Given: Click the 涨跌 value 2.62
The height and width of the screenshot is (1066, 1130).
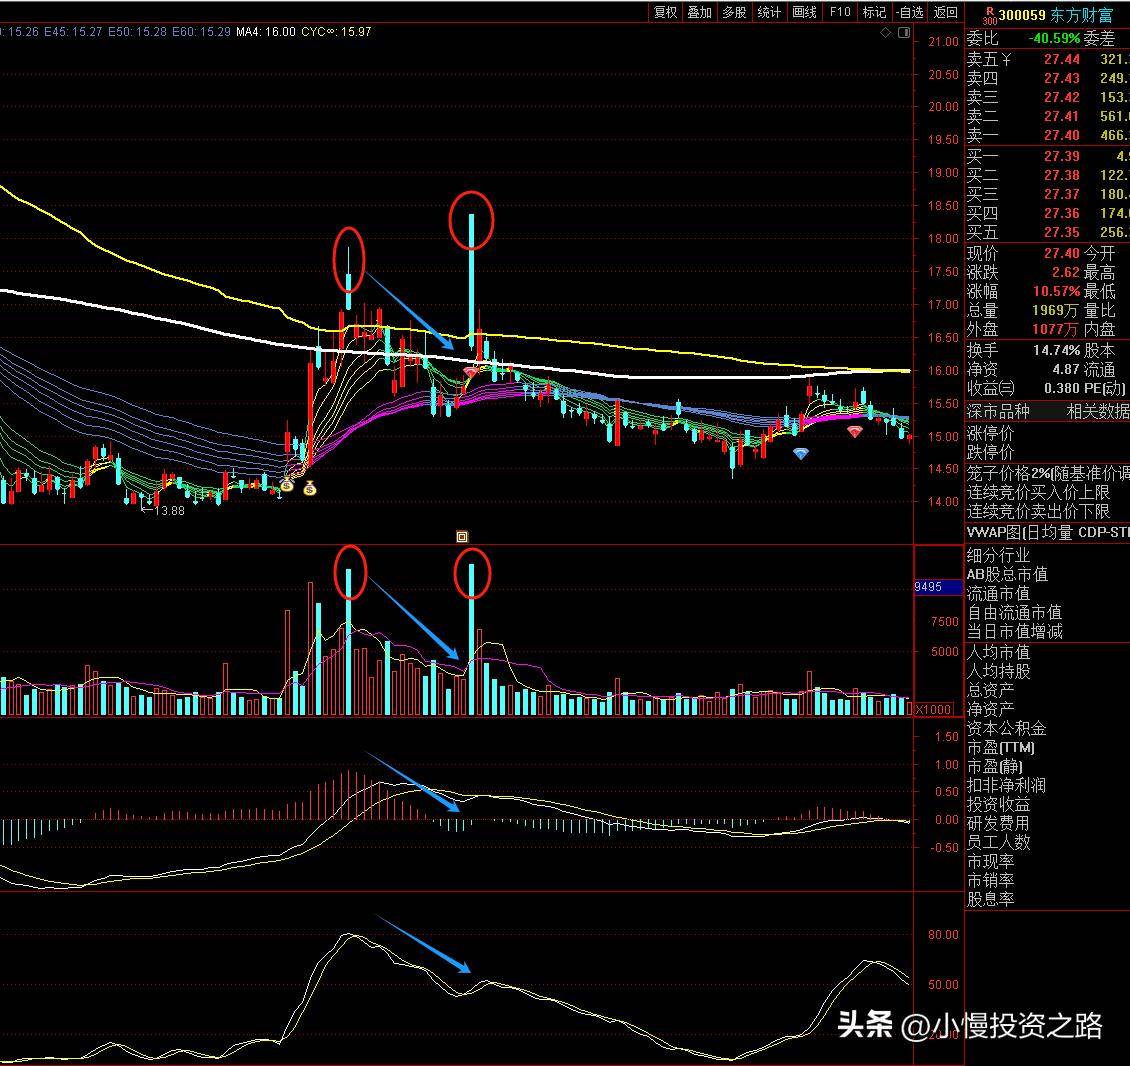Looking at the screenshot, I should tap(1065, 272).
